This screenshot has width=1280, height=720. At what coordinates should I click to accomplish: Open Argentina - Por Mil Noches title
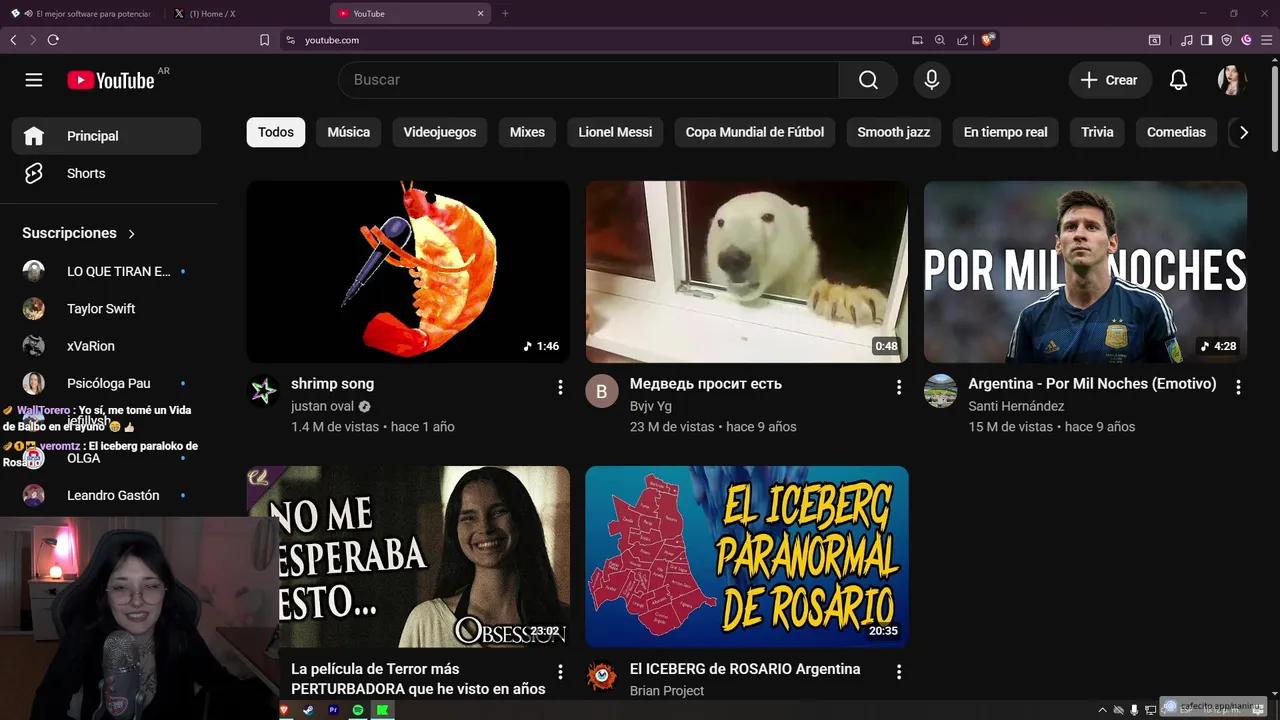(1092, 384)
